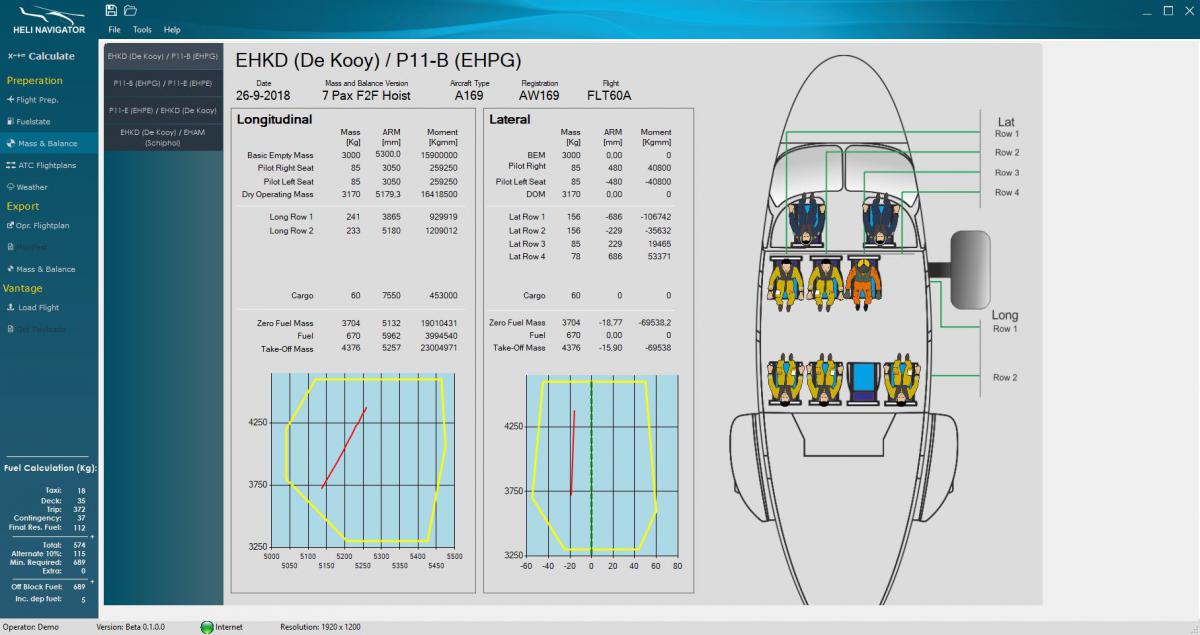Click the Save disk icon
This screenshot has width=1200, height=635.
point(111,11)
